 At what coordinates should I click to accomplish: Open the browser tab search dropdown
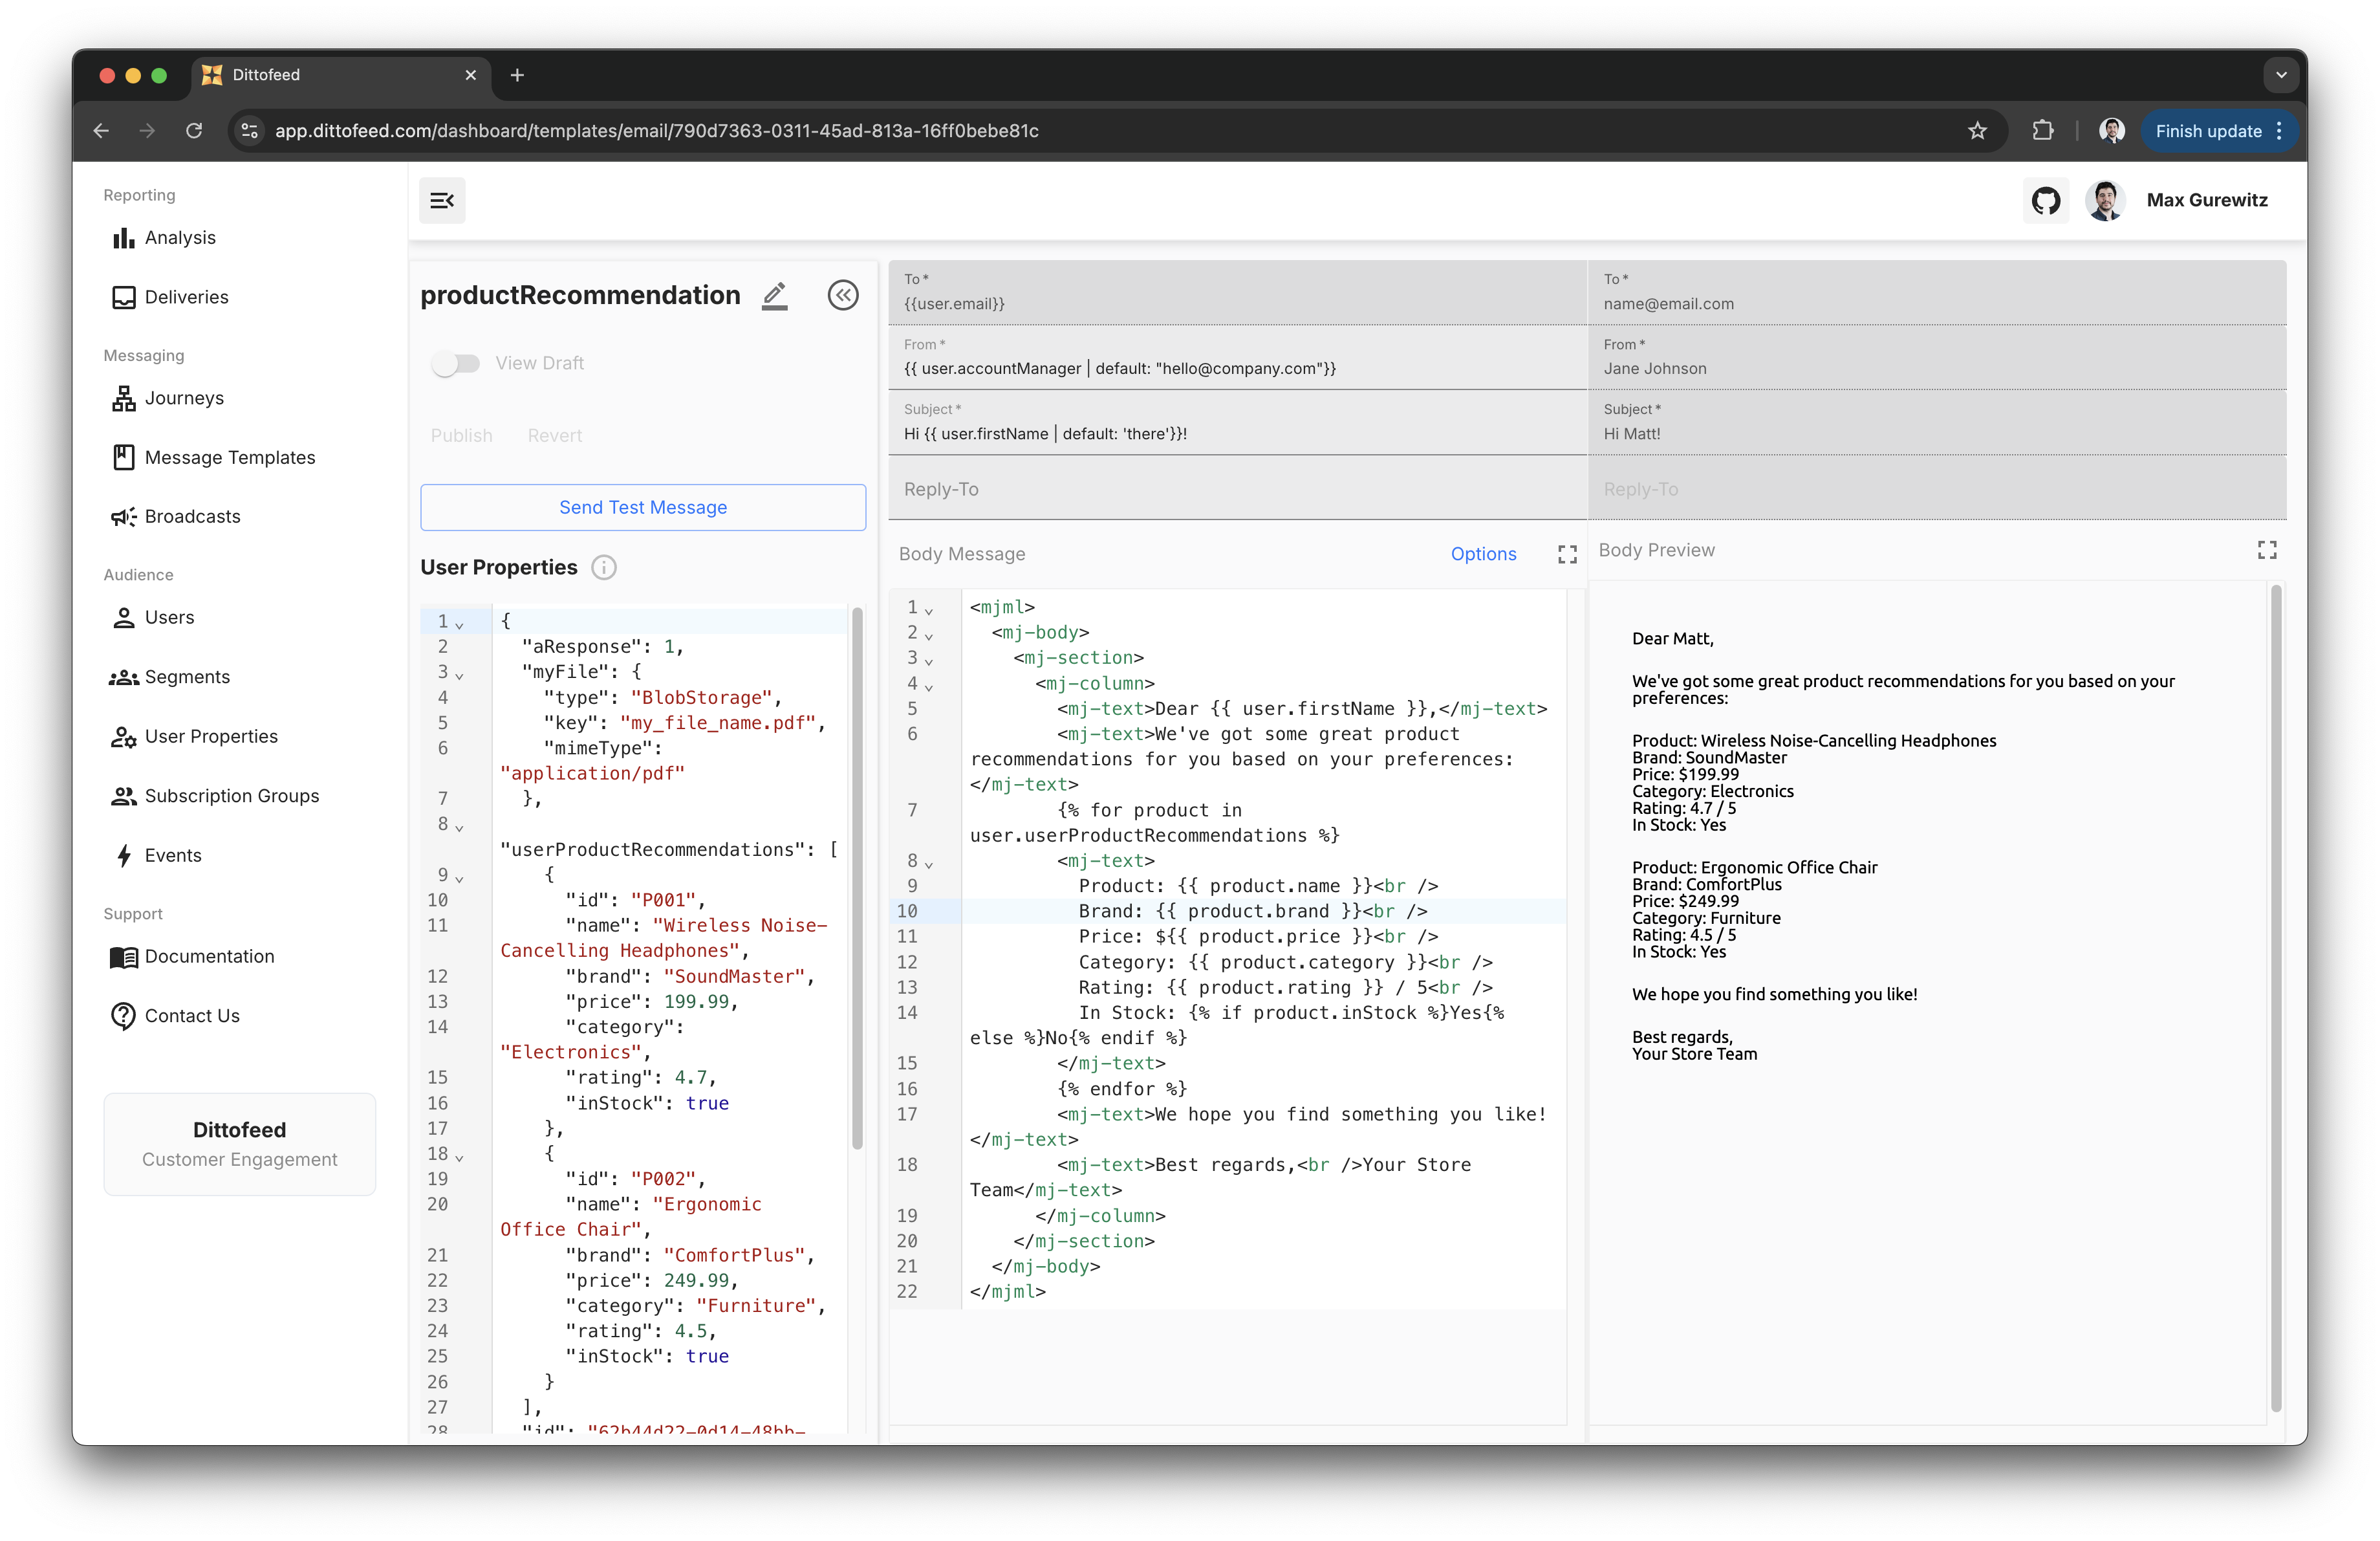pyautogui.click(x=2281, y=75)
